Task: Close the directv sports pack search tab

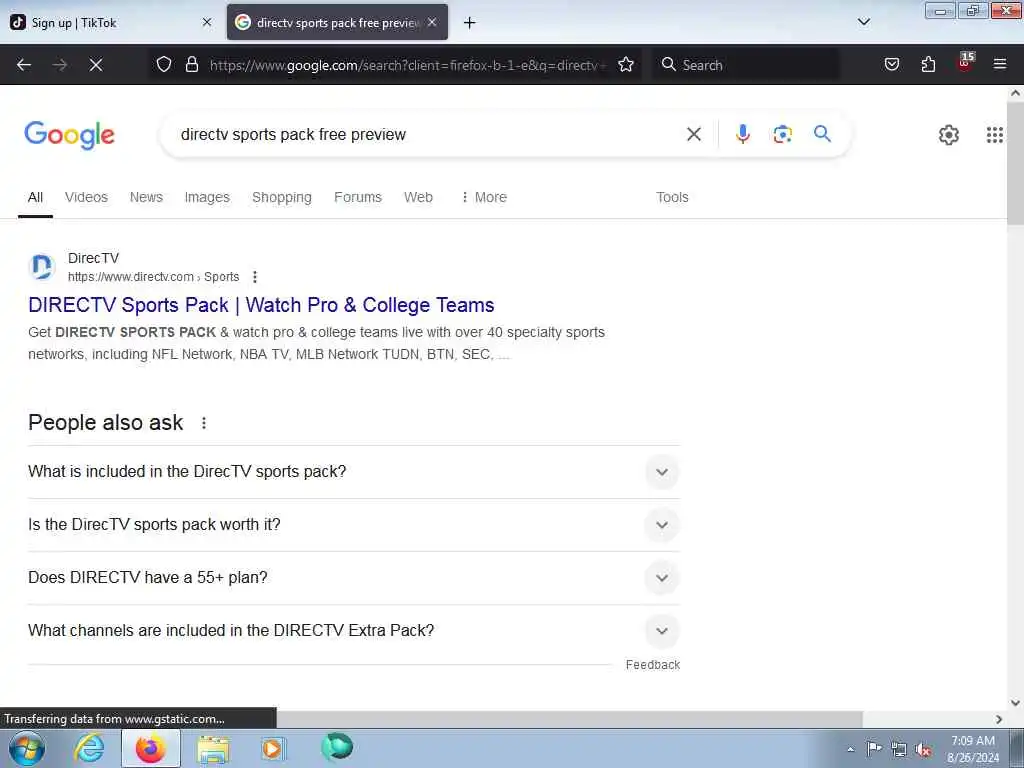Action: click(x=432, y=22)
